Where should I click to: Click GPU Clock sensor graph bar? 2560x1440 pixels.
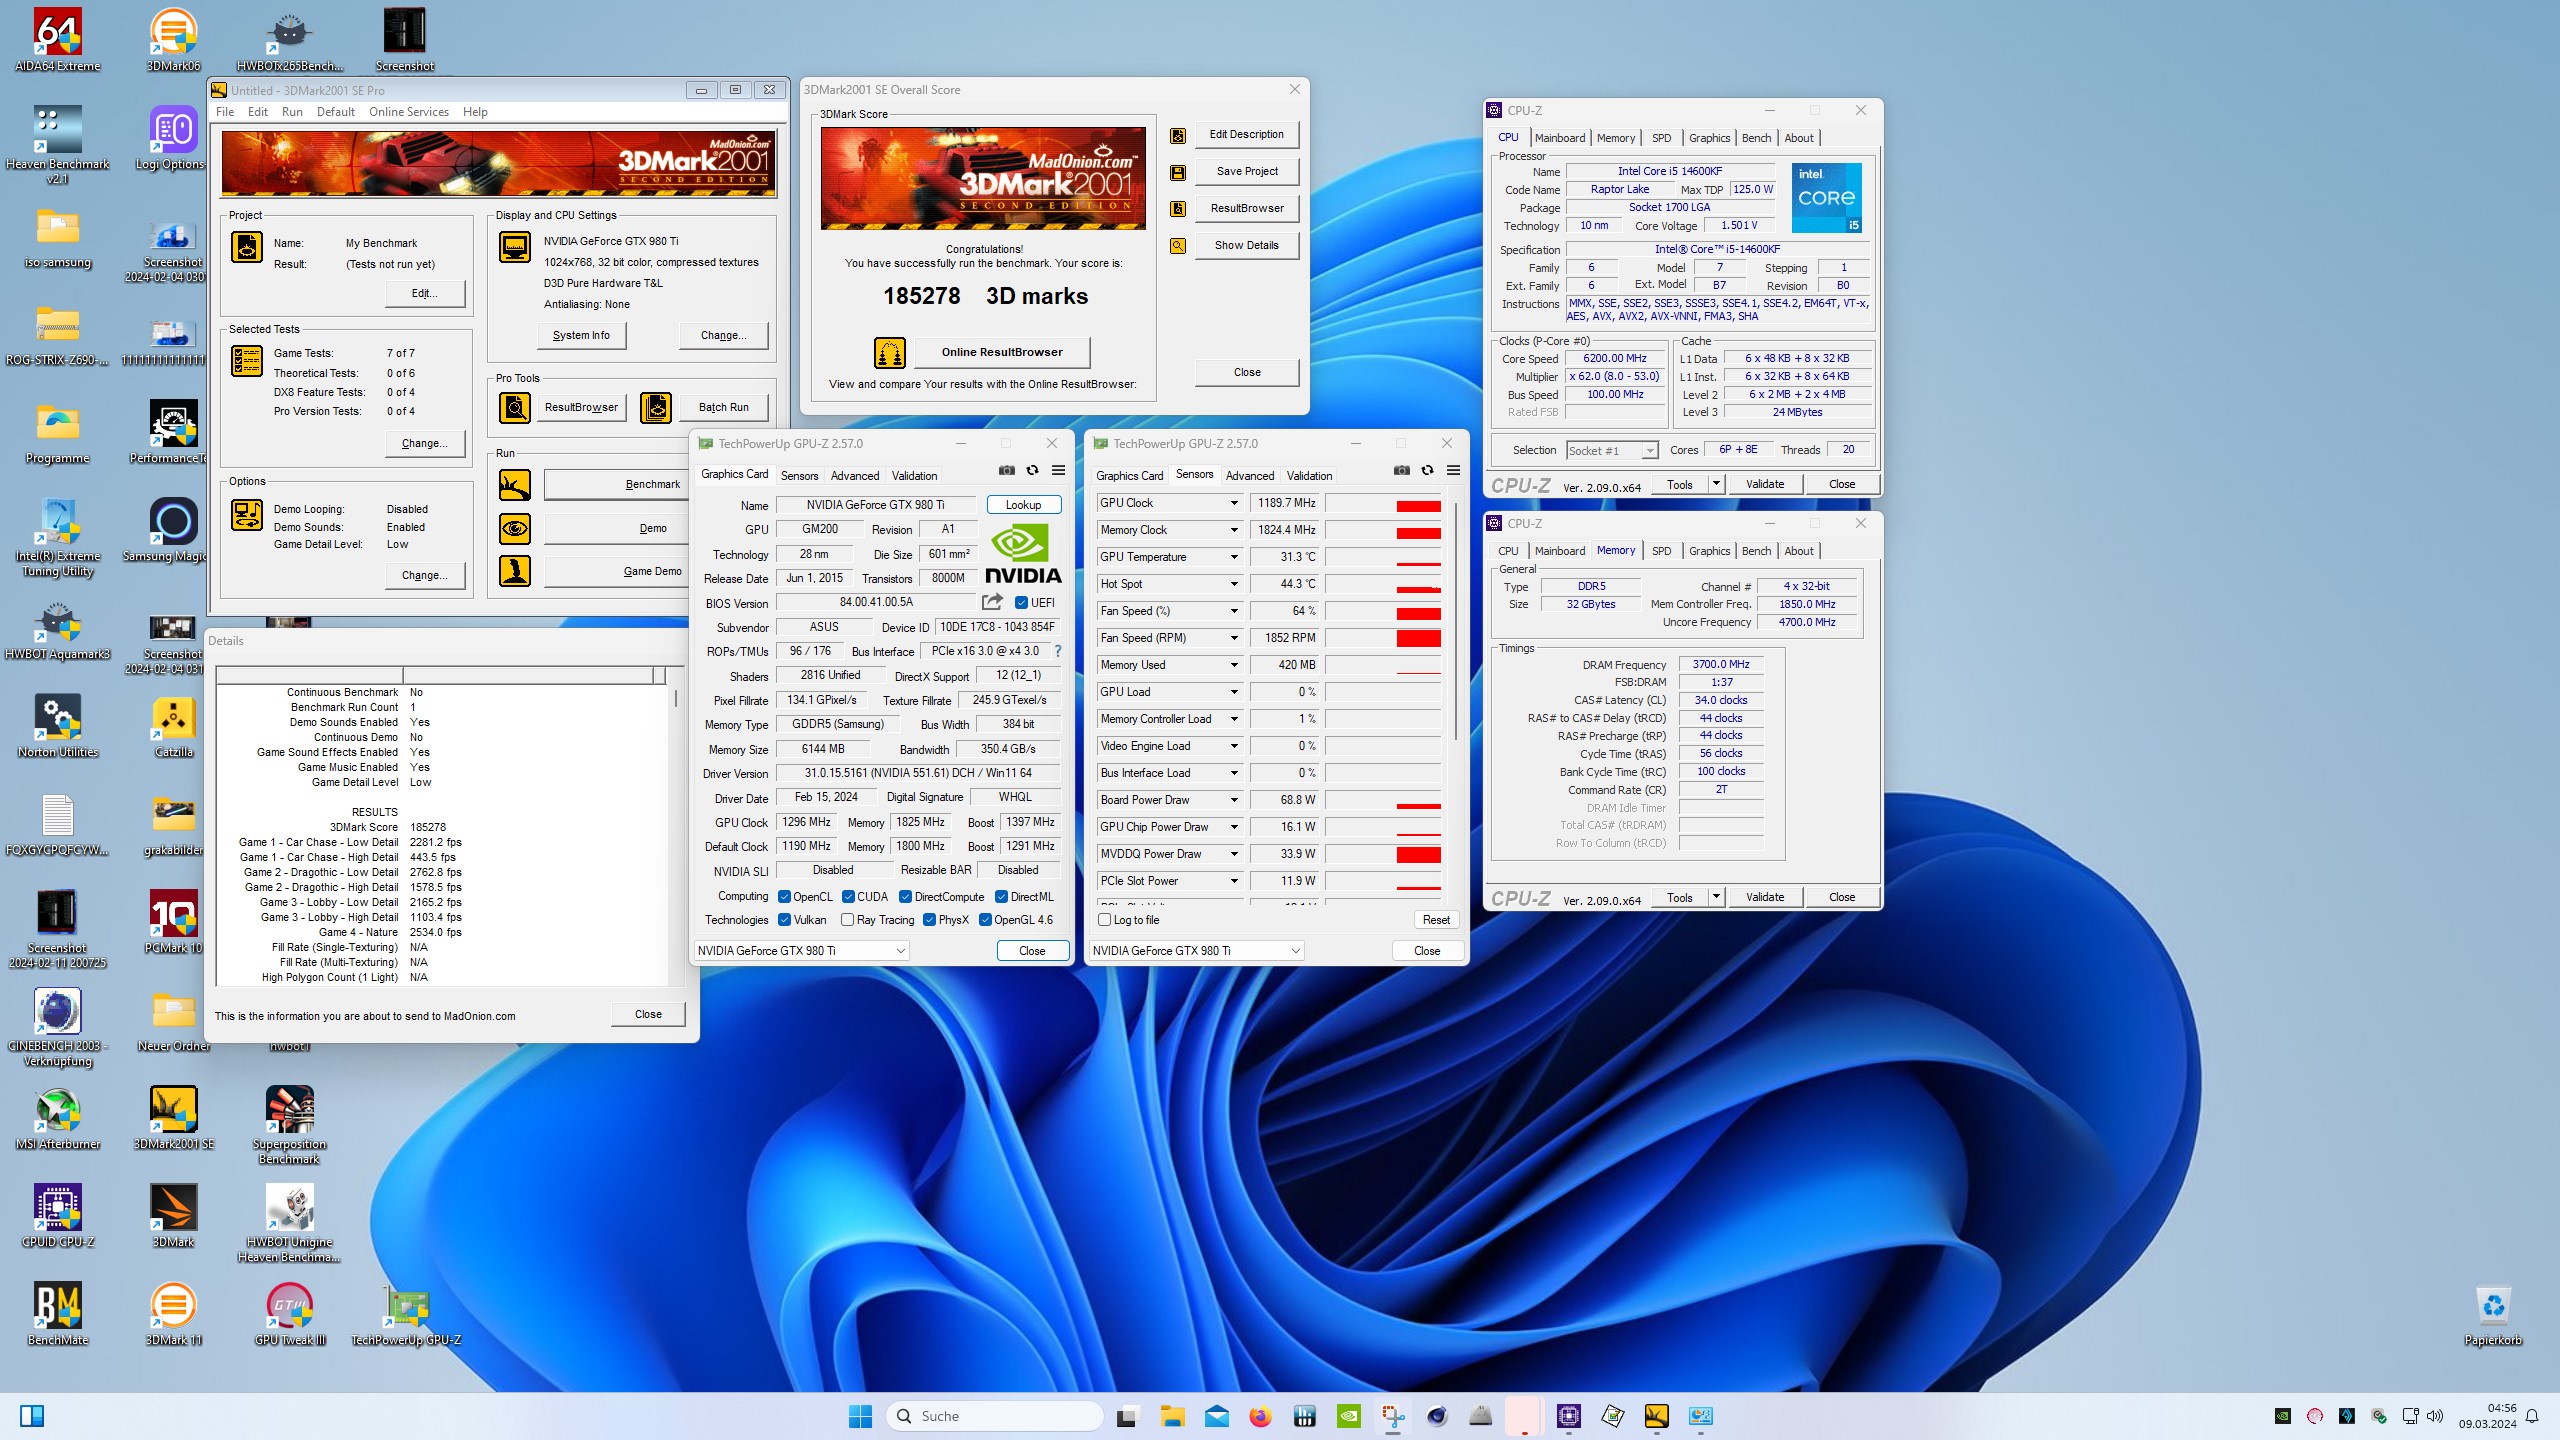click(1384, 503)
